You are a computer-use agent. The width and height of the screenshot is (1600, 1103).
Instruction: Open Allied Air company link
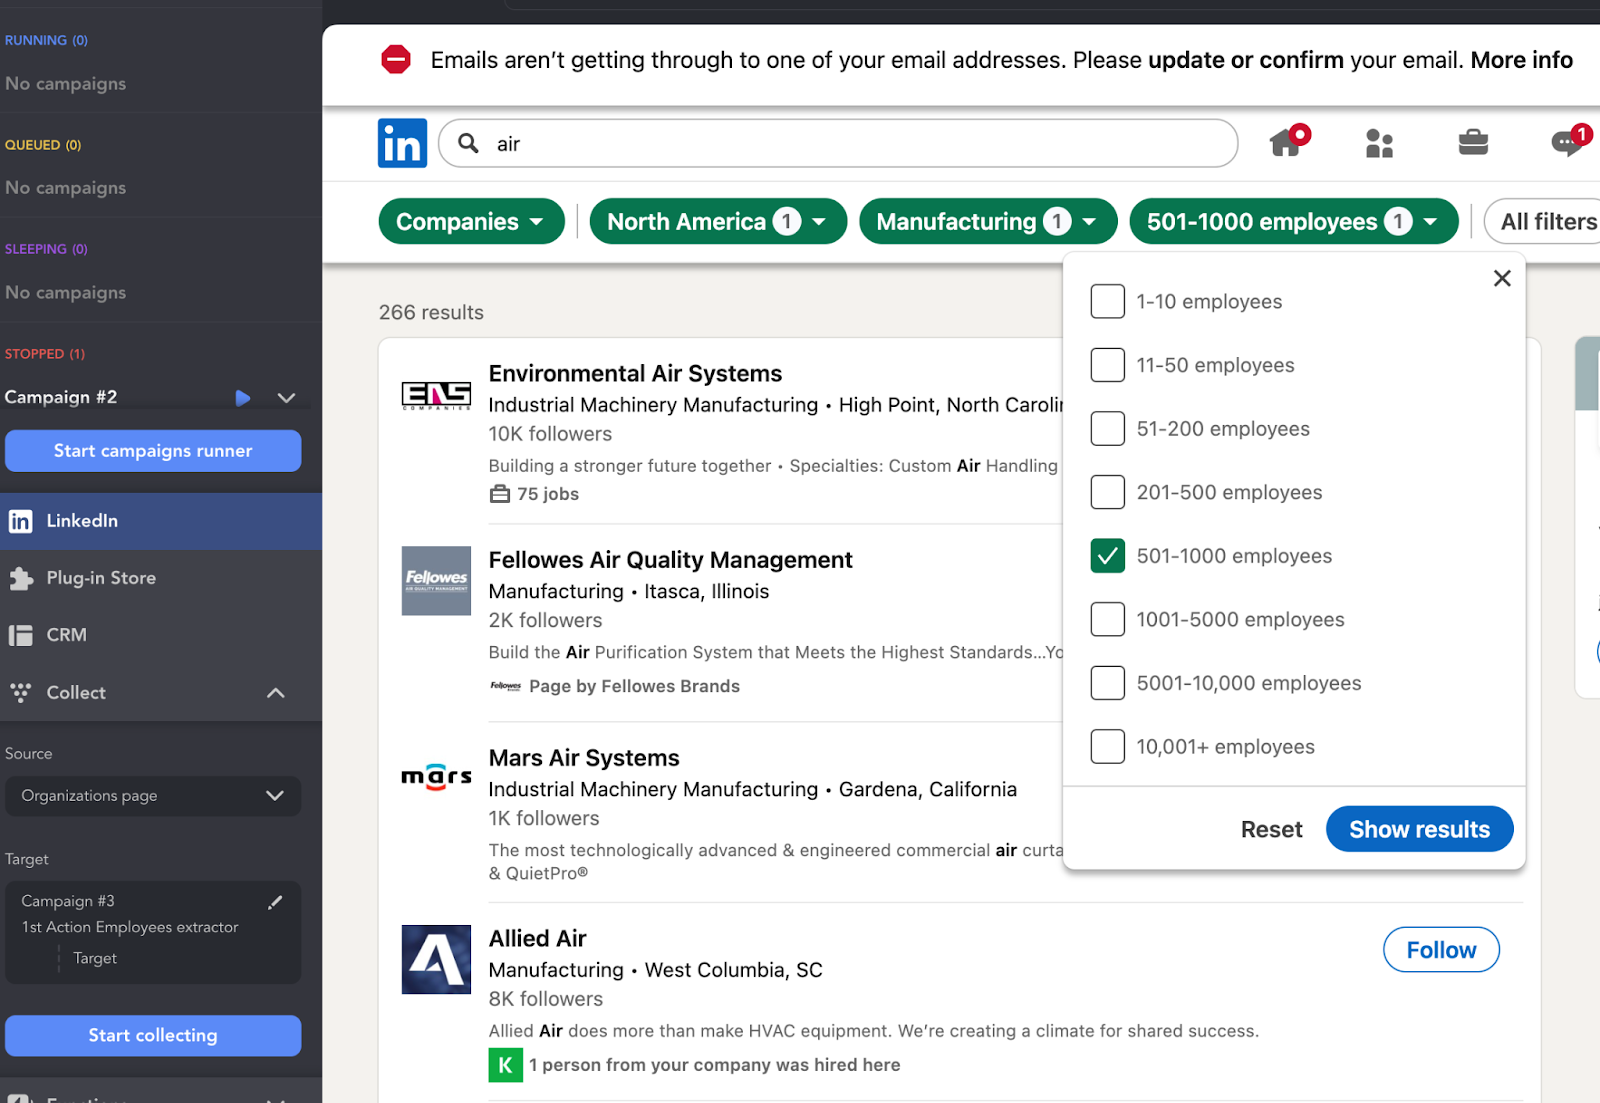coord(537,939)
